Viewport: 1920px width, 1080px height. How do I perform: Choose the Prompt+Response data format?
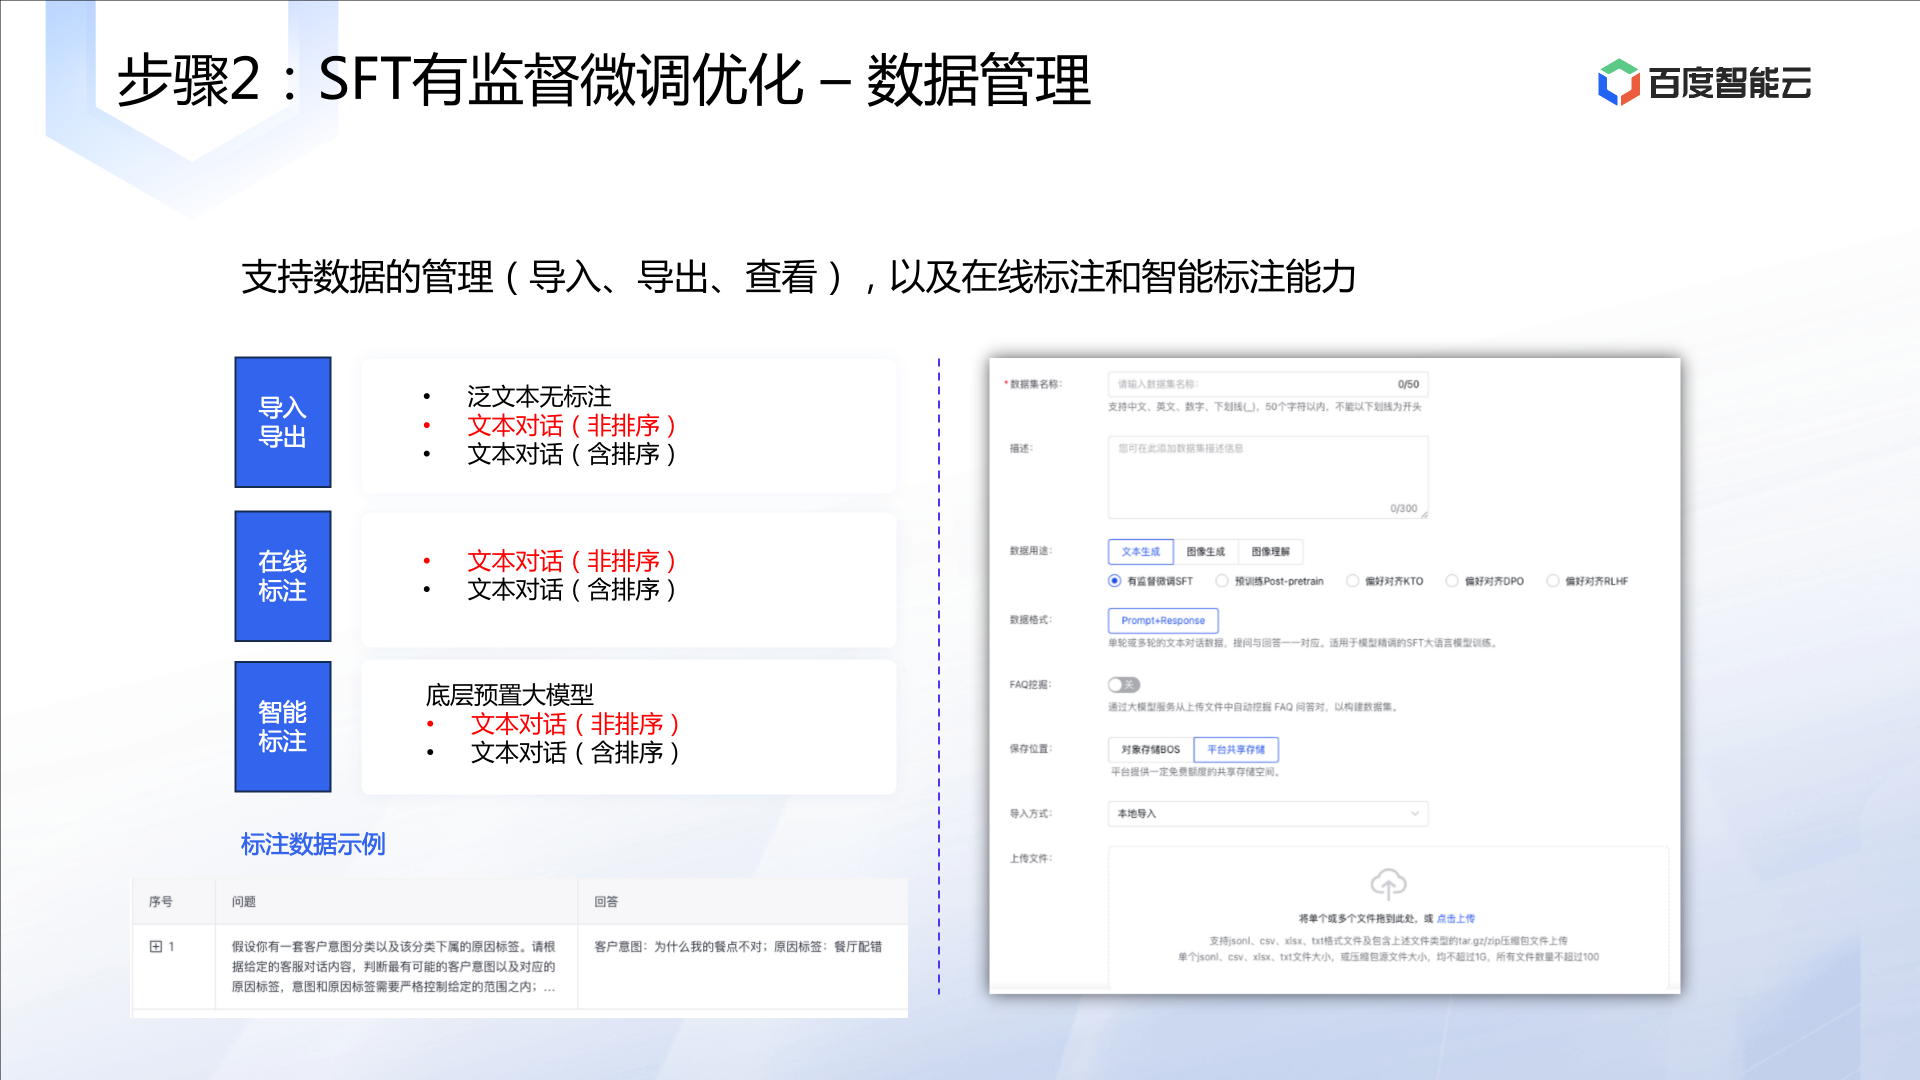(1163, 621)
